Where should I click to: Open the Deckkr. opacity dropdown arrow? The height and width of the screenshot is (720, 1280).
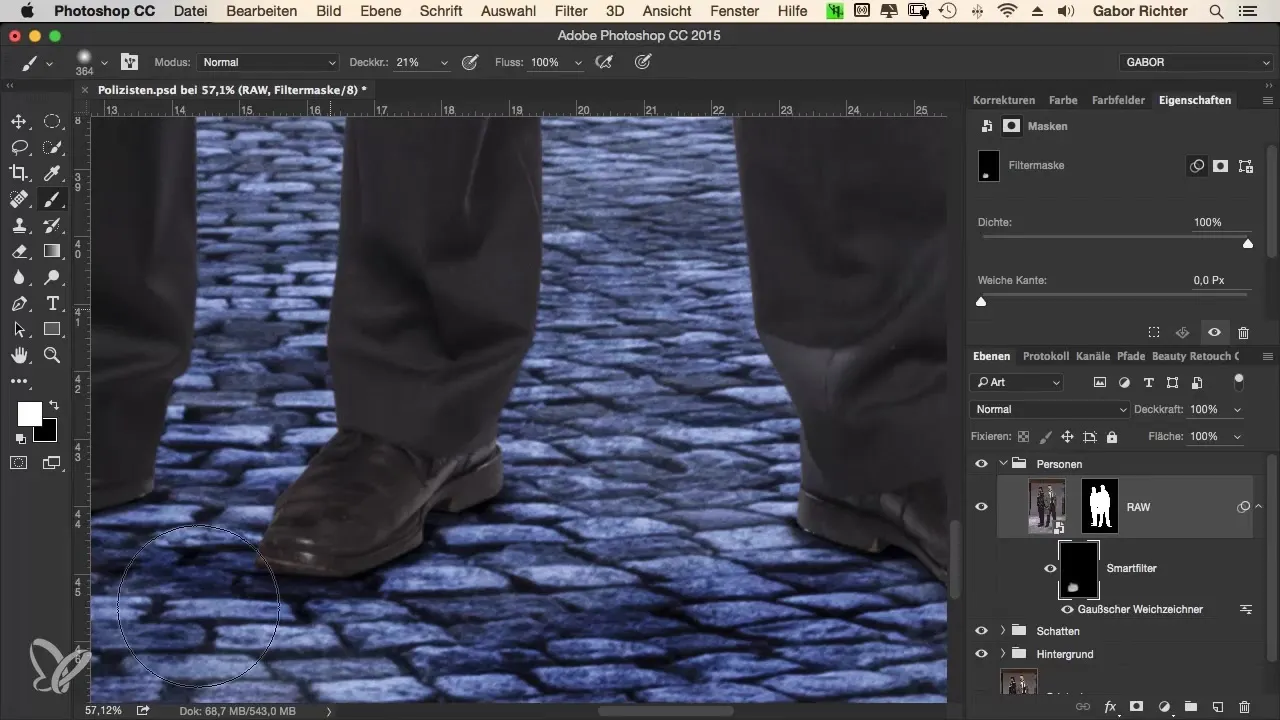pyautogui.click(x=444, y=62)
